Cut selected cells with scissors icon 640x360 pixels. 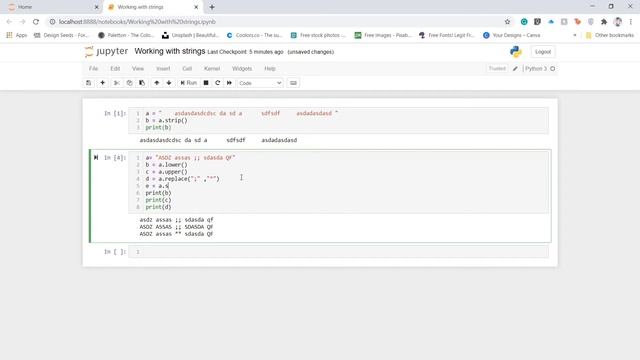[x=117, y=83]
